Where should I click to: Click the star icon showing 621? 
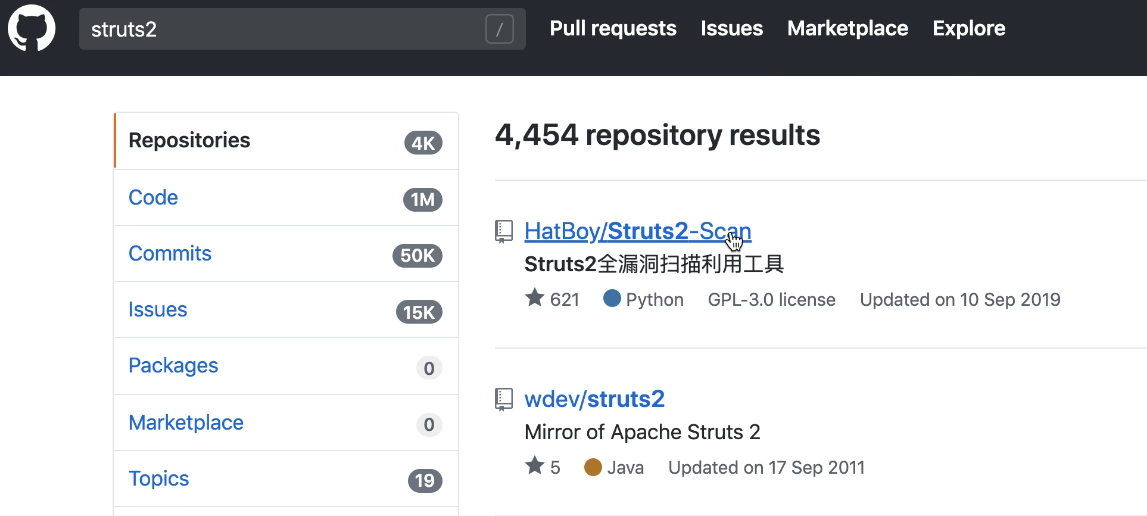pos(535,299)
